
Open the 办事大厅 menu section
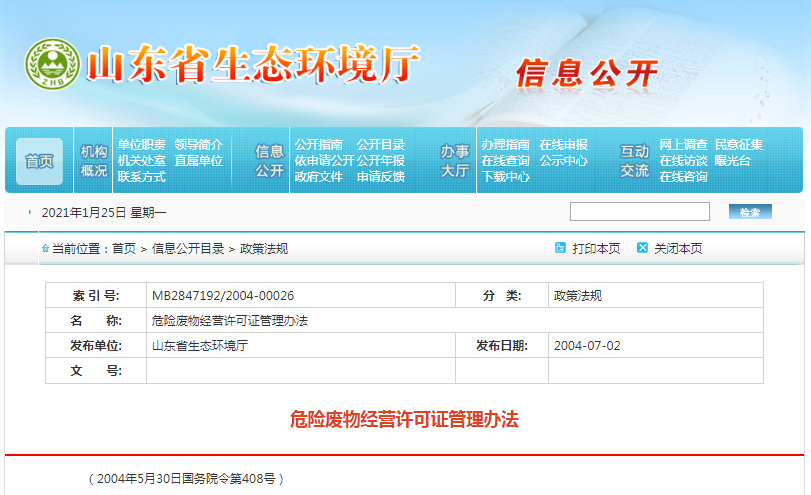tap(455, 160)
